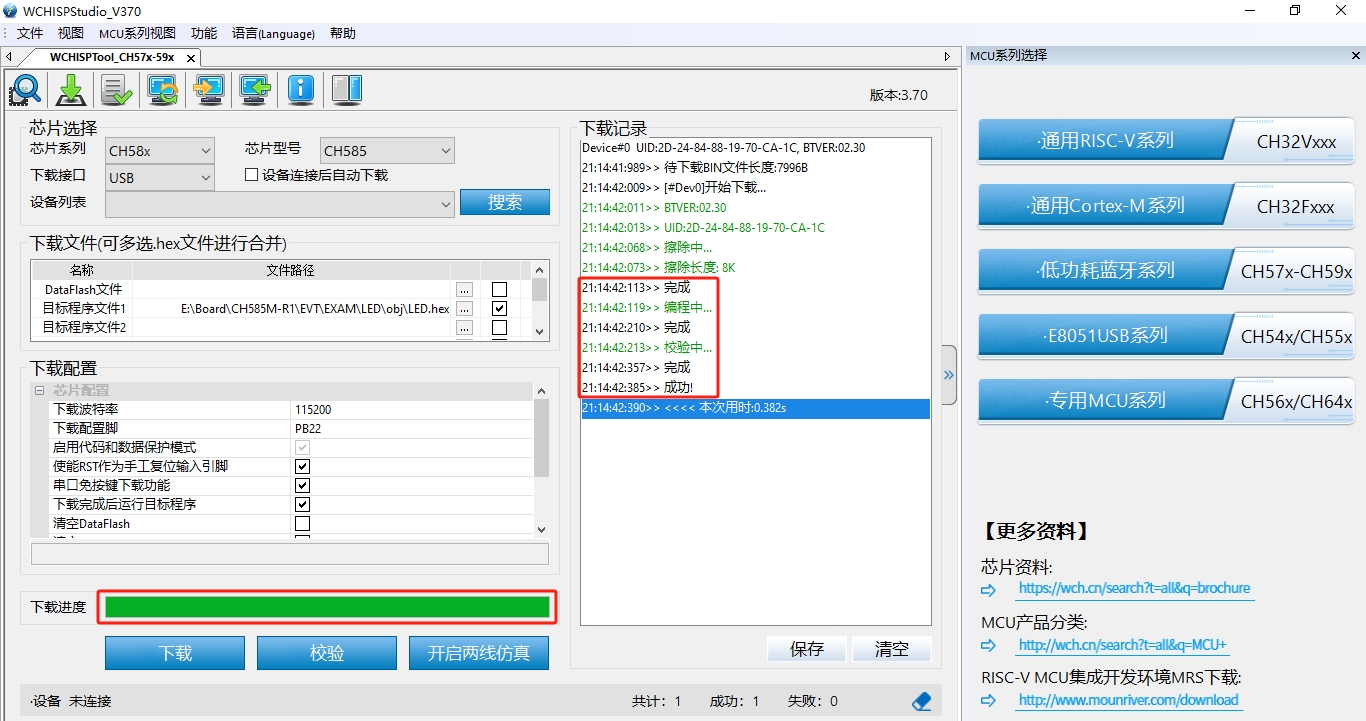Click the 下载 button
This screenshot has width=1366, height=721.
click(175, 653)
